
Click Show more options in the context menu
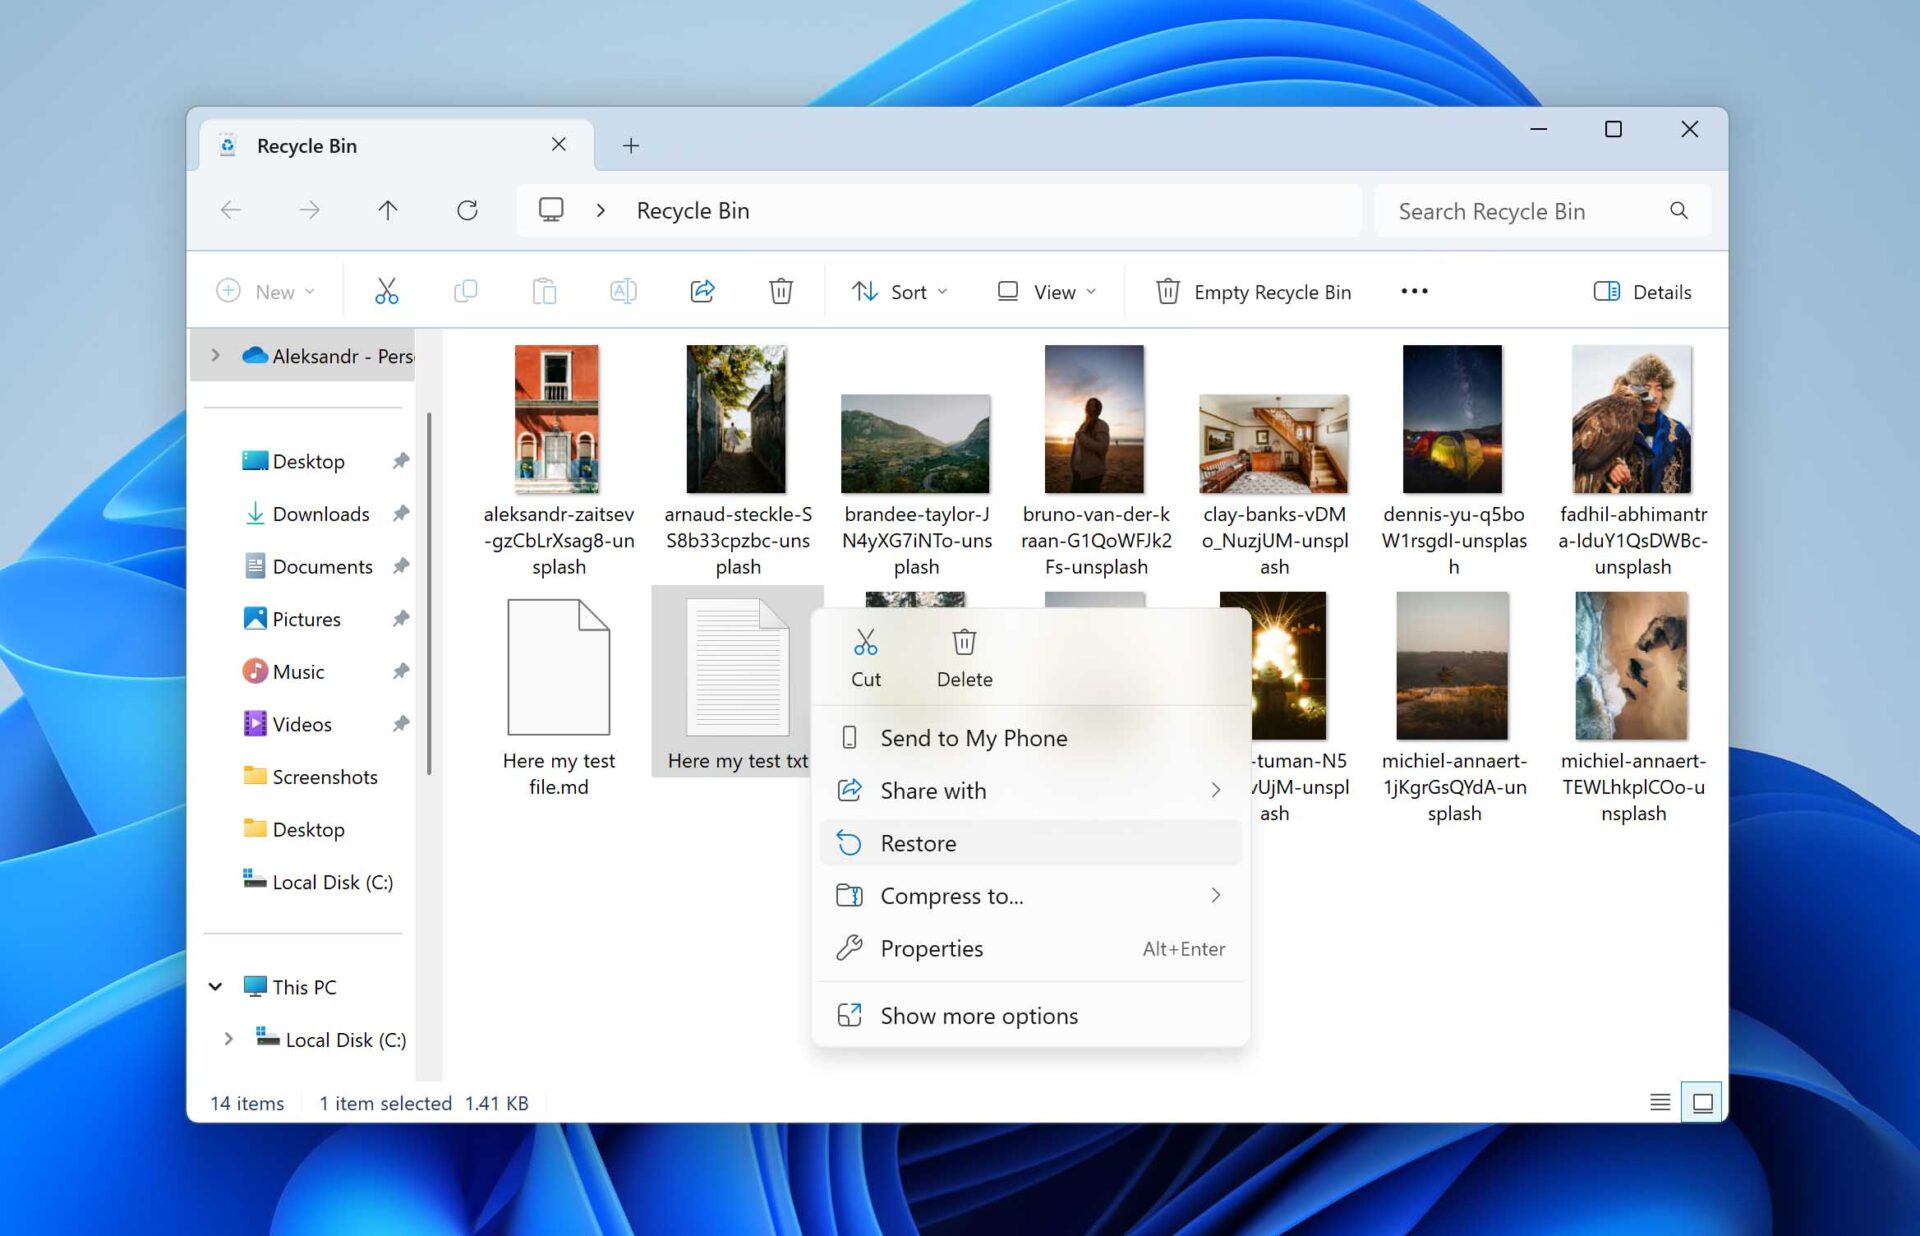pos(978,1015)
